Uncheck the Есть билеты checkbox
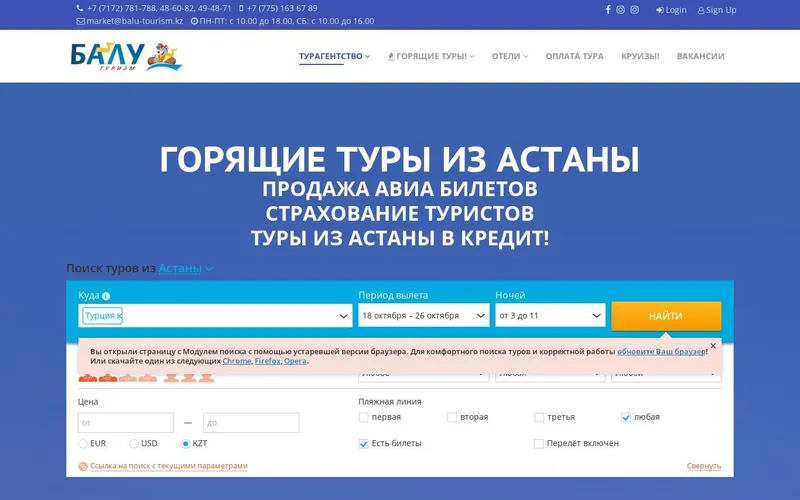Viewport: 800px width, 500px height. point(363,444)
